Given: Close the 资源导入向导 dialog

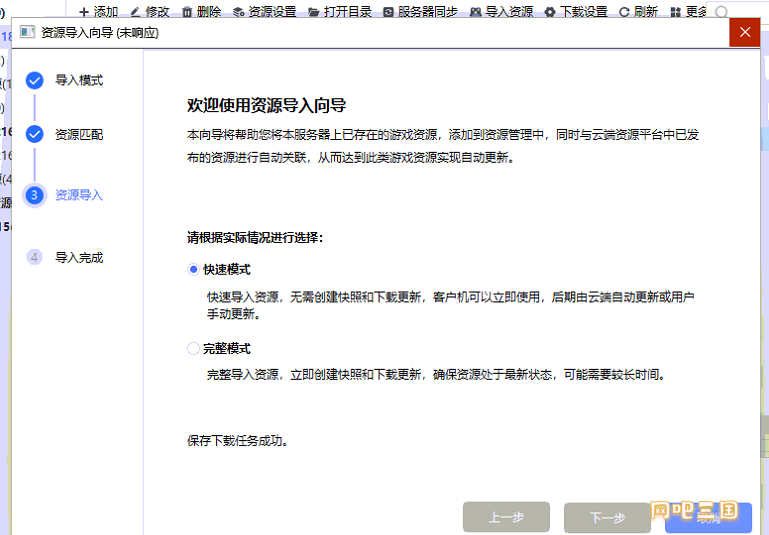Looking at the screenshot, I should (x=744, y=33).
